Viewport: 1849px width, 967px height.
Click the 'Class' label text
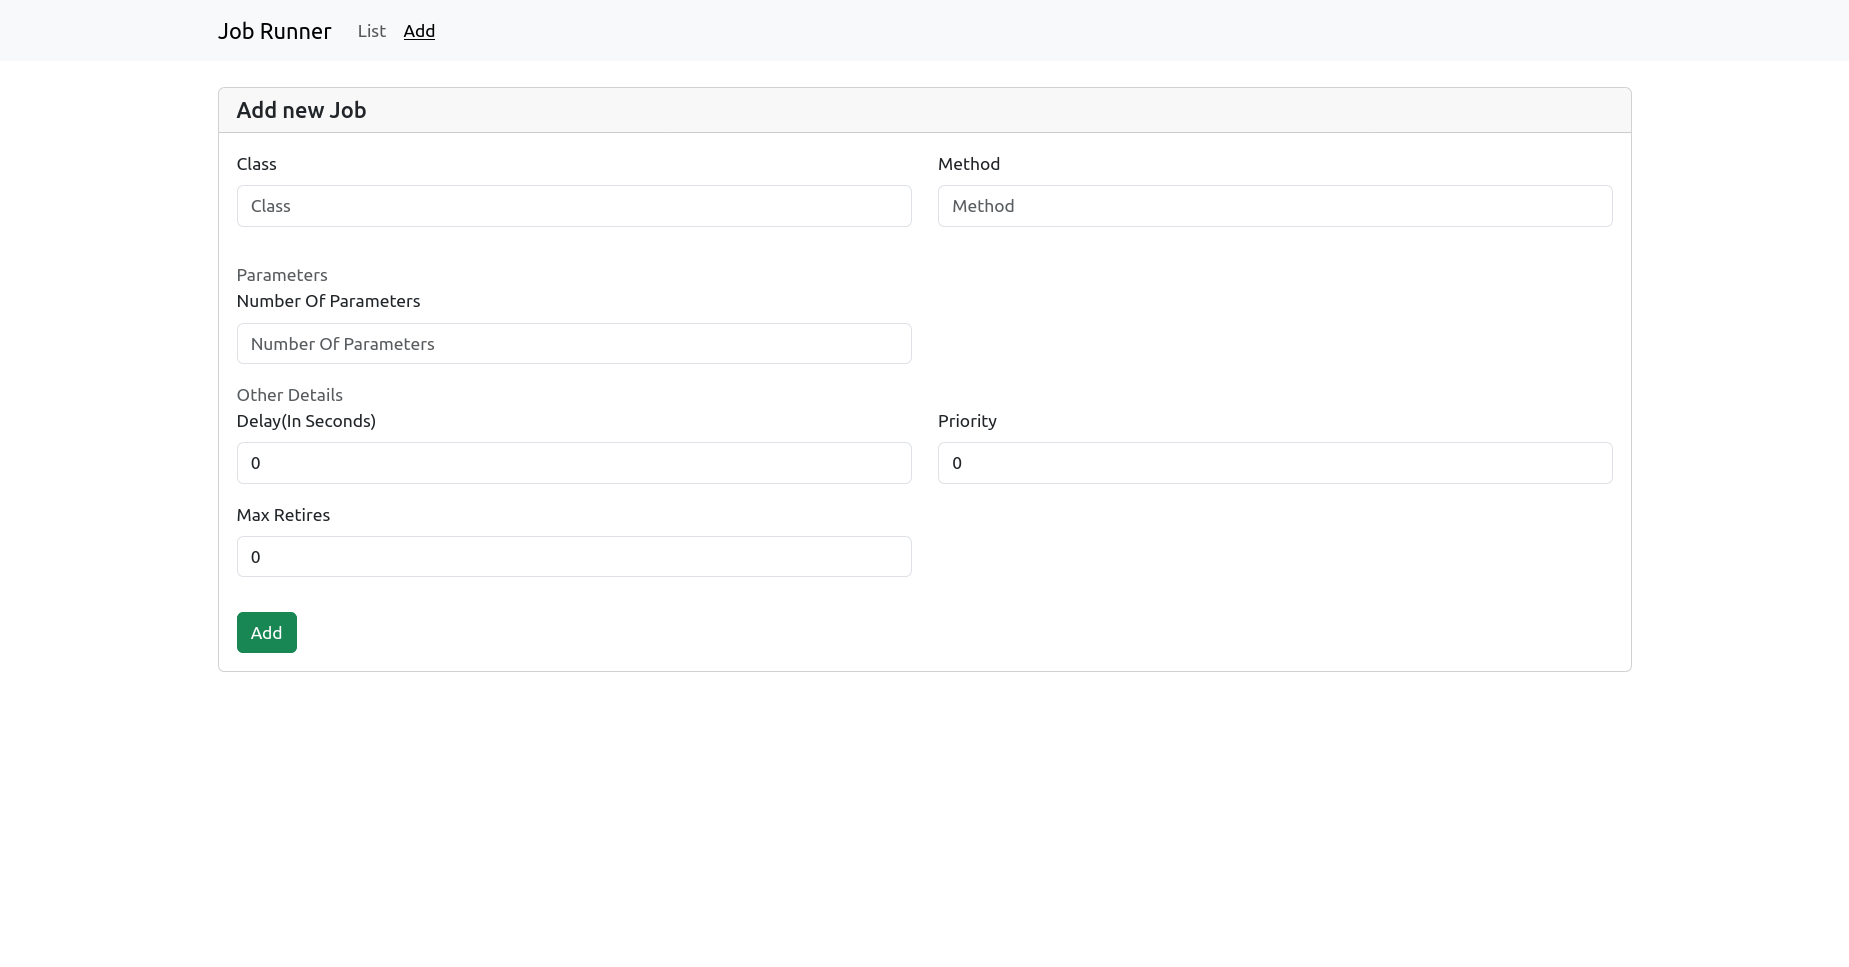[x=257, y=164]
